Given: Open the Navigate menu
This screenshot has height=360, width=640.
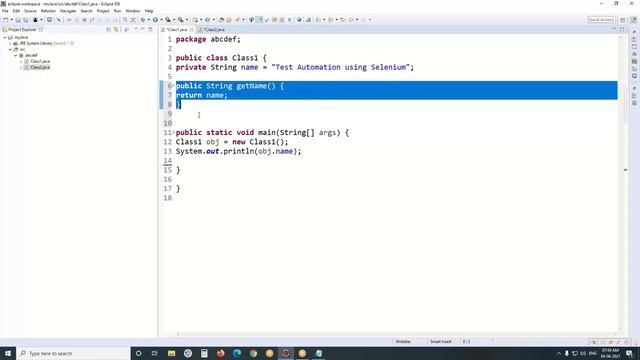Looking at the screenshot, I should coord(68,11).
